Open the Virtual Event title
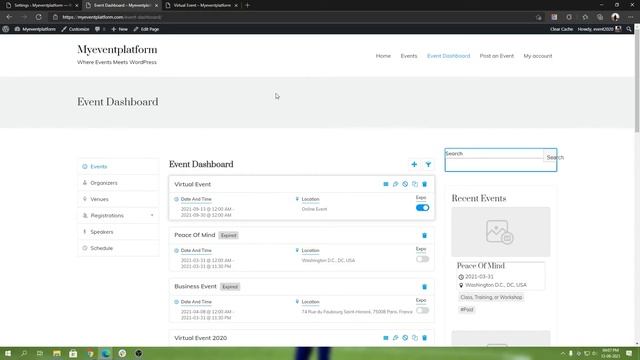Image resolution: width=640 pixels, height=360 pixels. (193, 184)
